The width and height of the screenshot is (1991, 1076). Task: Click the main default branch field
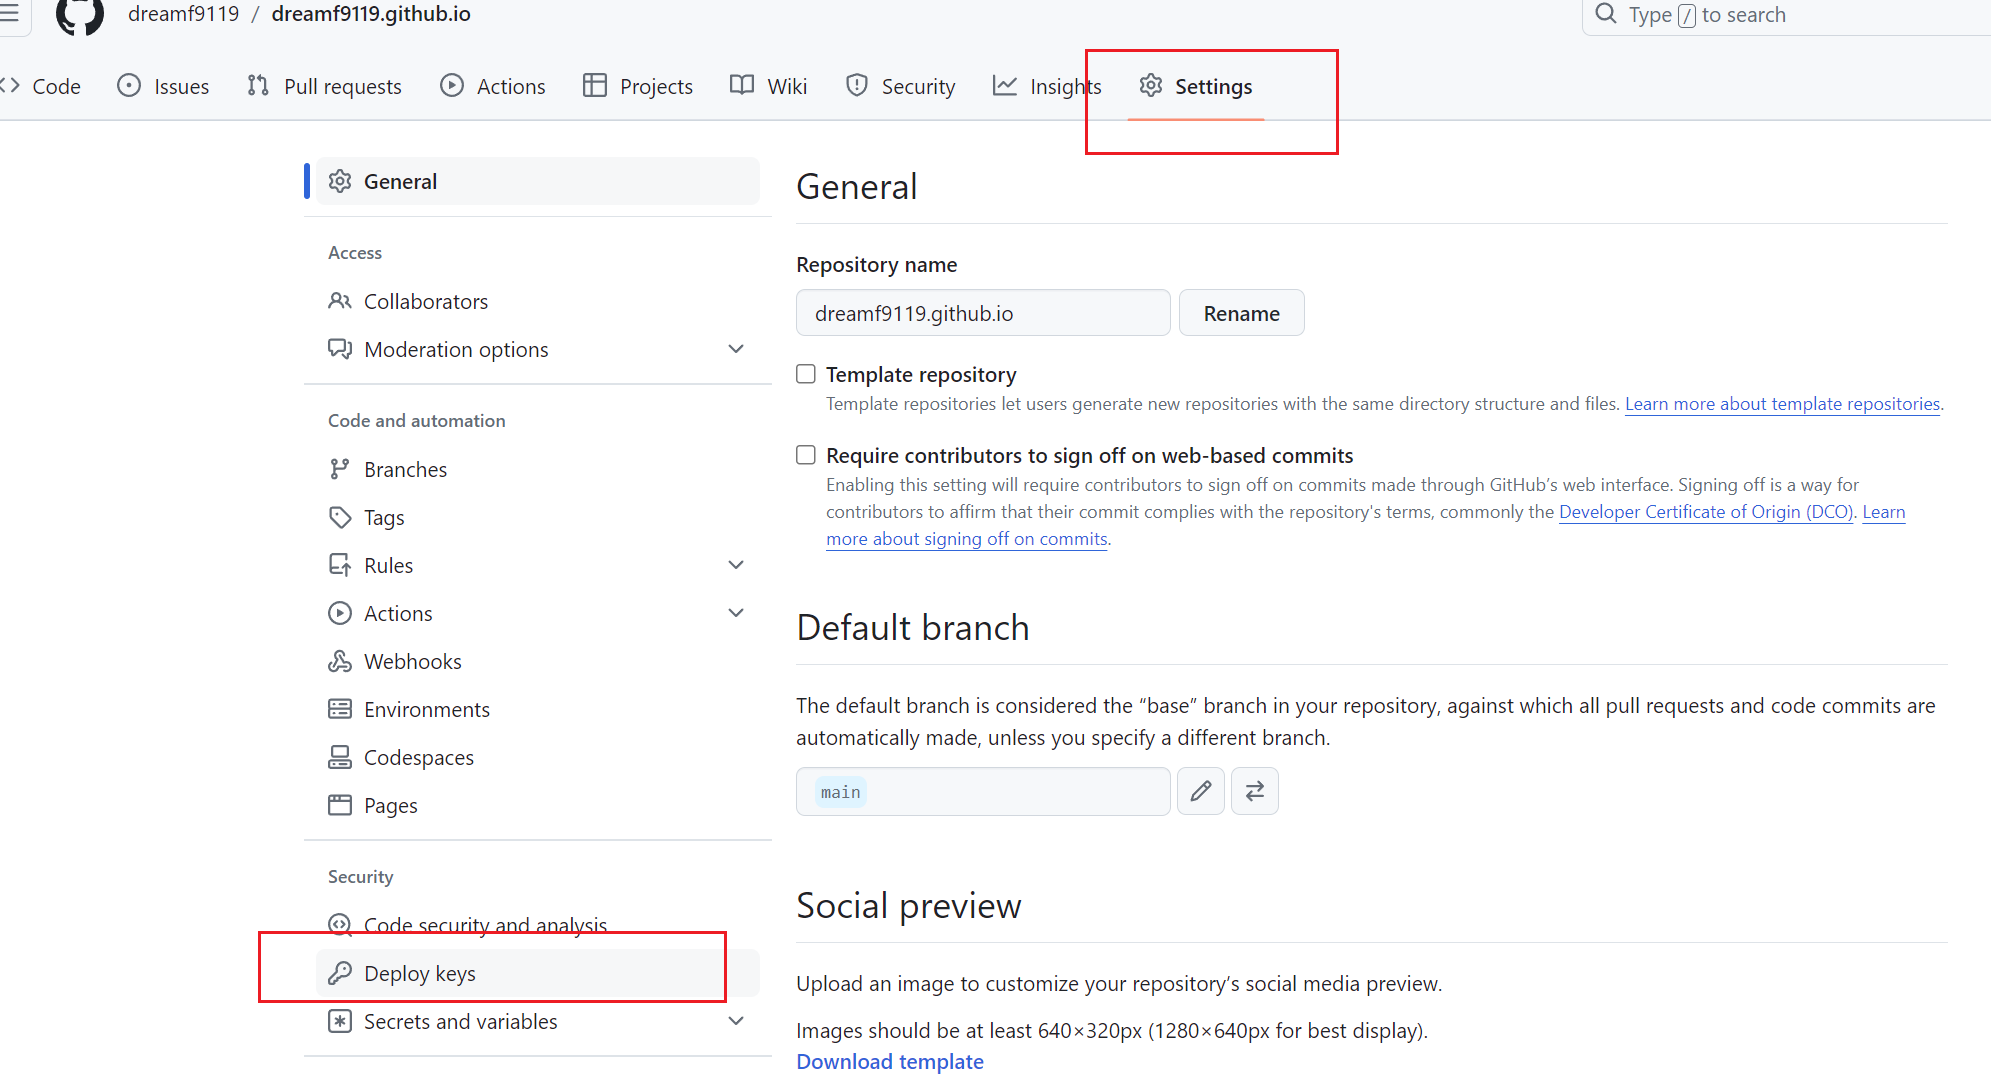click(983, 791)
